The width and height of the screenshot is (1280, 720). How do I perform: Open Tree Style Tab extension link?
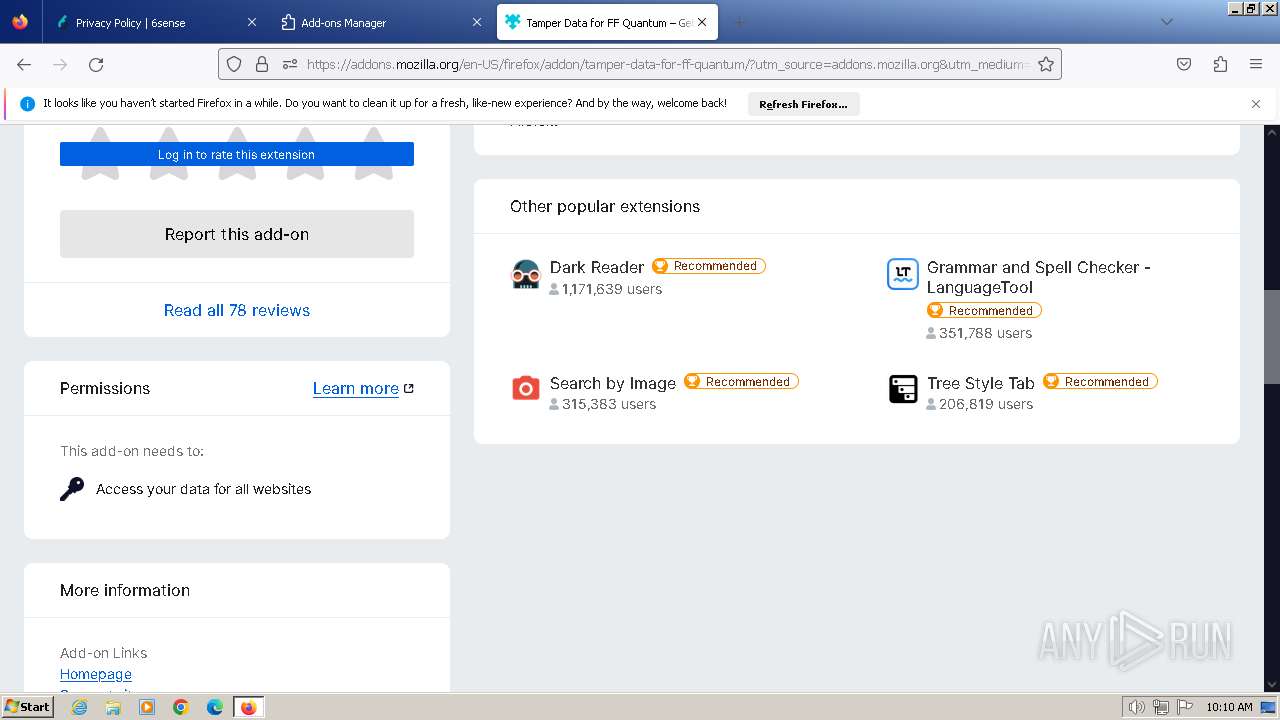click(x=981, y=383)
